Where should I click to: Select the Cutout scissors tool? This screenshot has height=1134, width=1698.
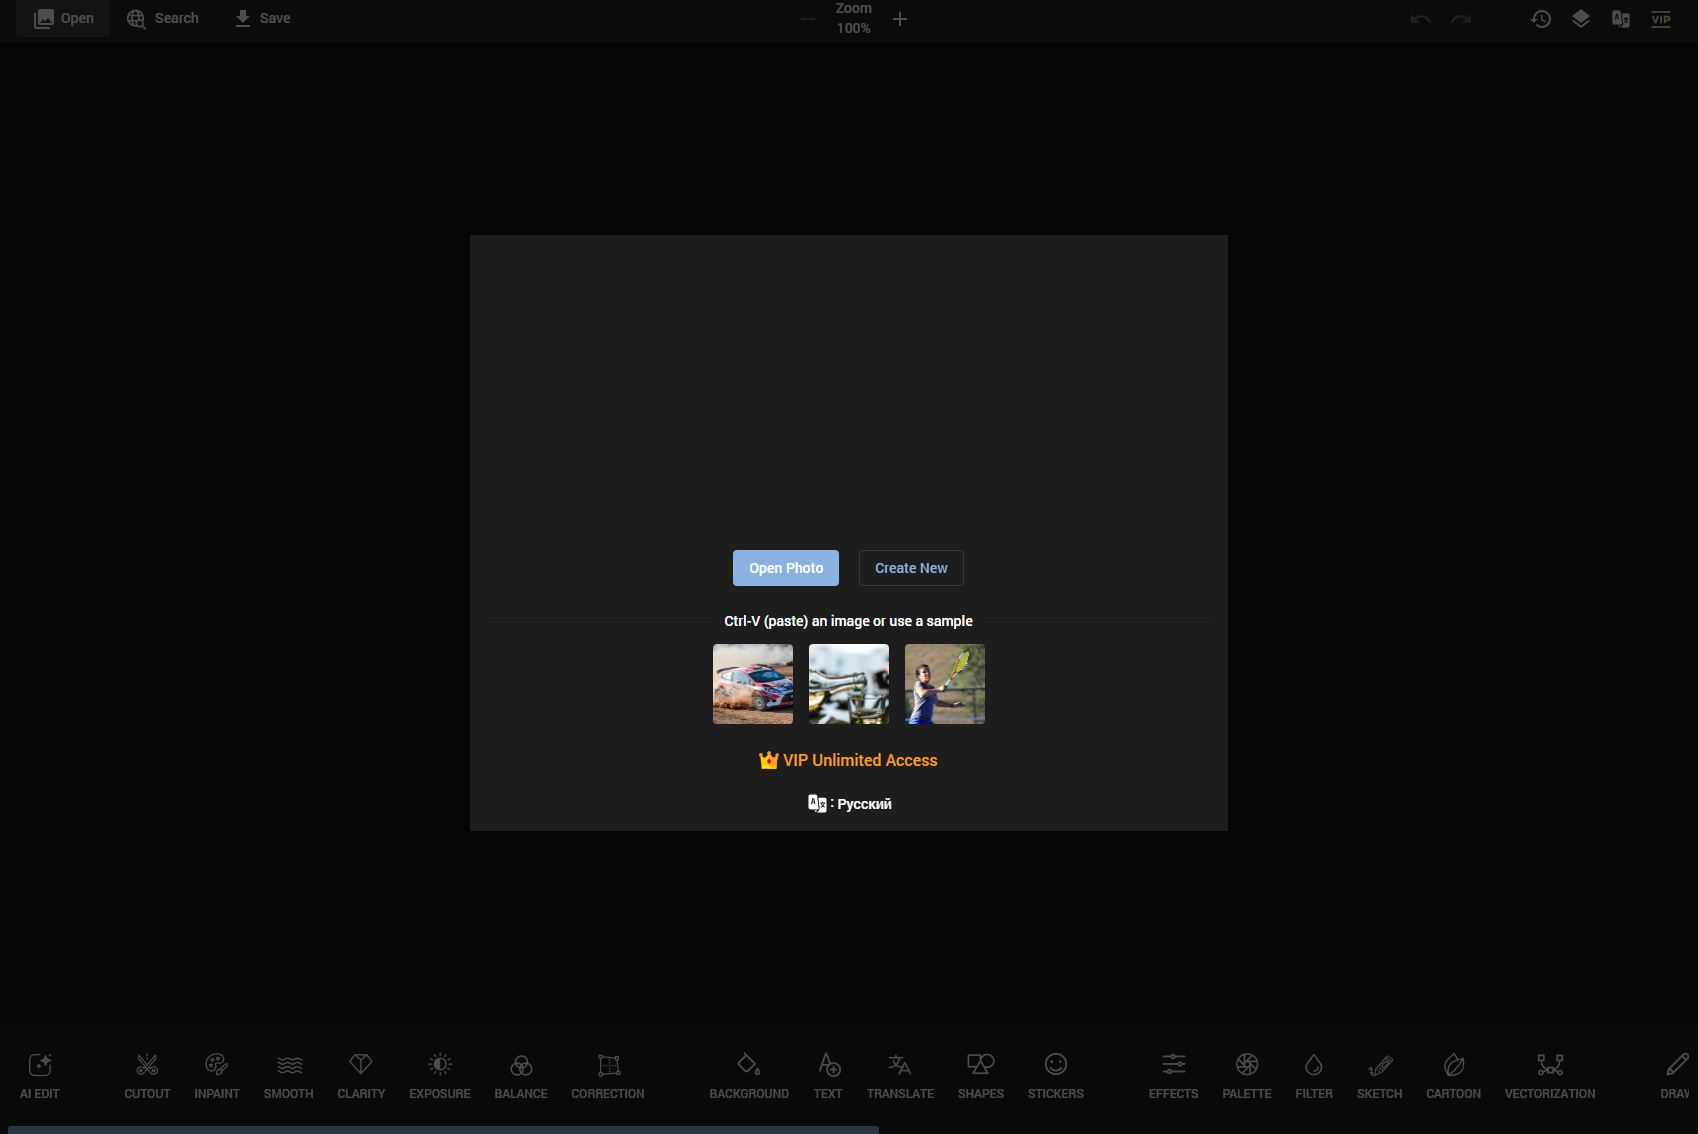147,1076
